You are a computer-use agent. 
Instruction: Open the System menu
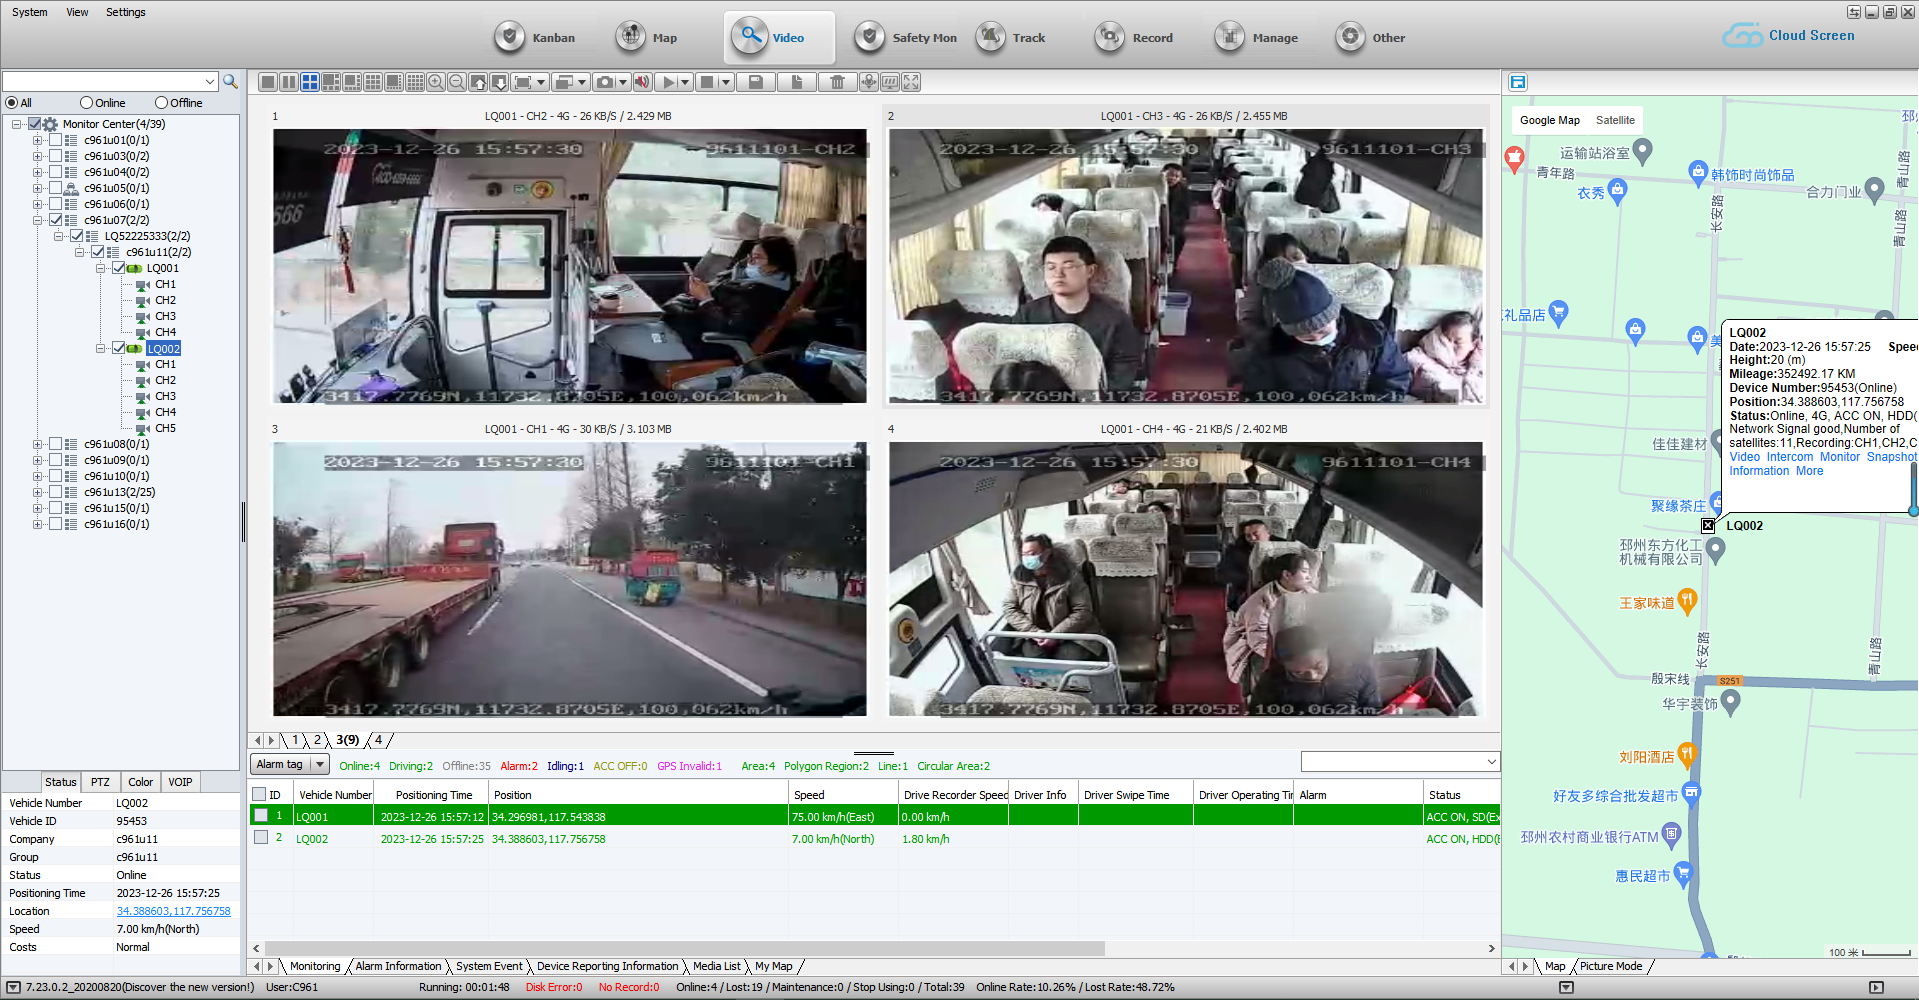click(30, 12)
